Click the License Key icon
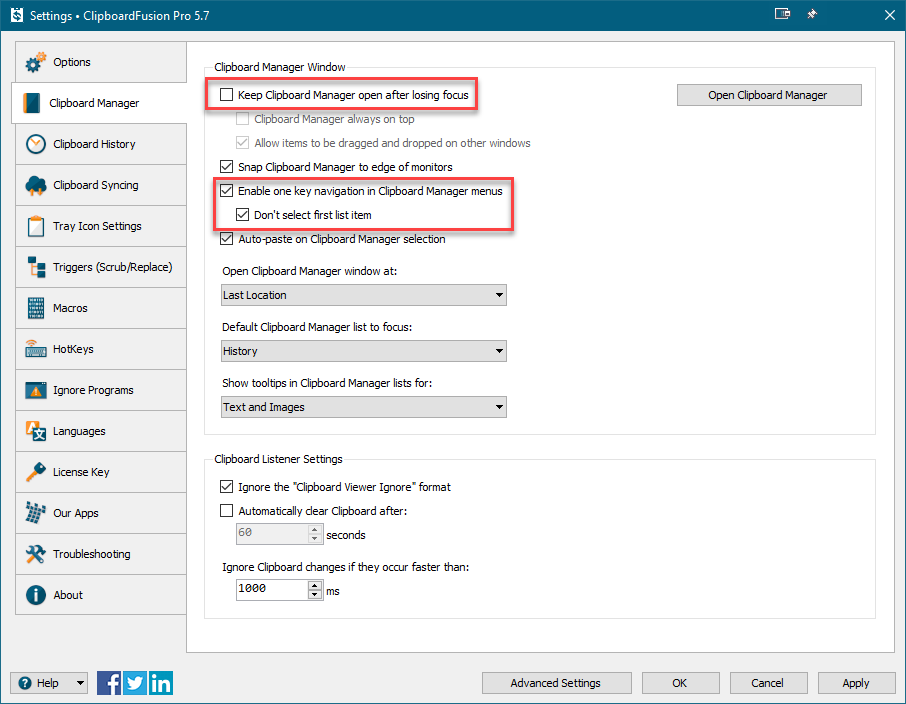 (36, 472)
